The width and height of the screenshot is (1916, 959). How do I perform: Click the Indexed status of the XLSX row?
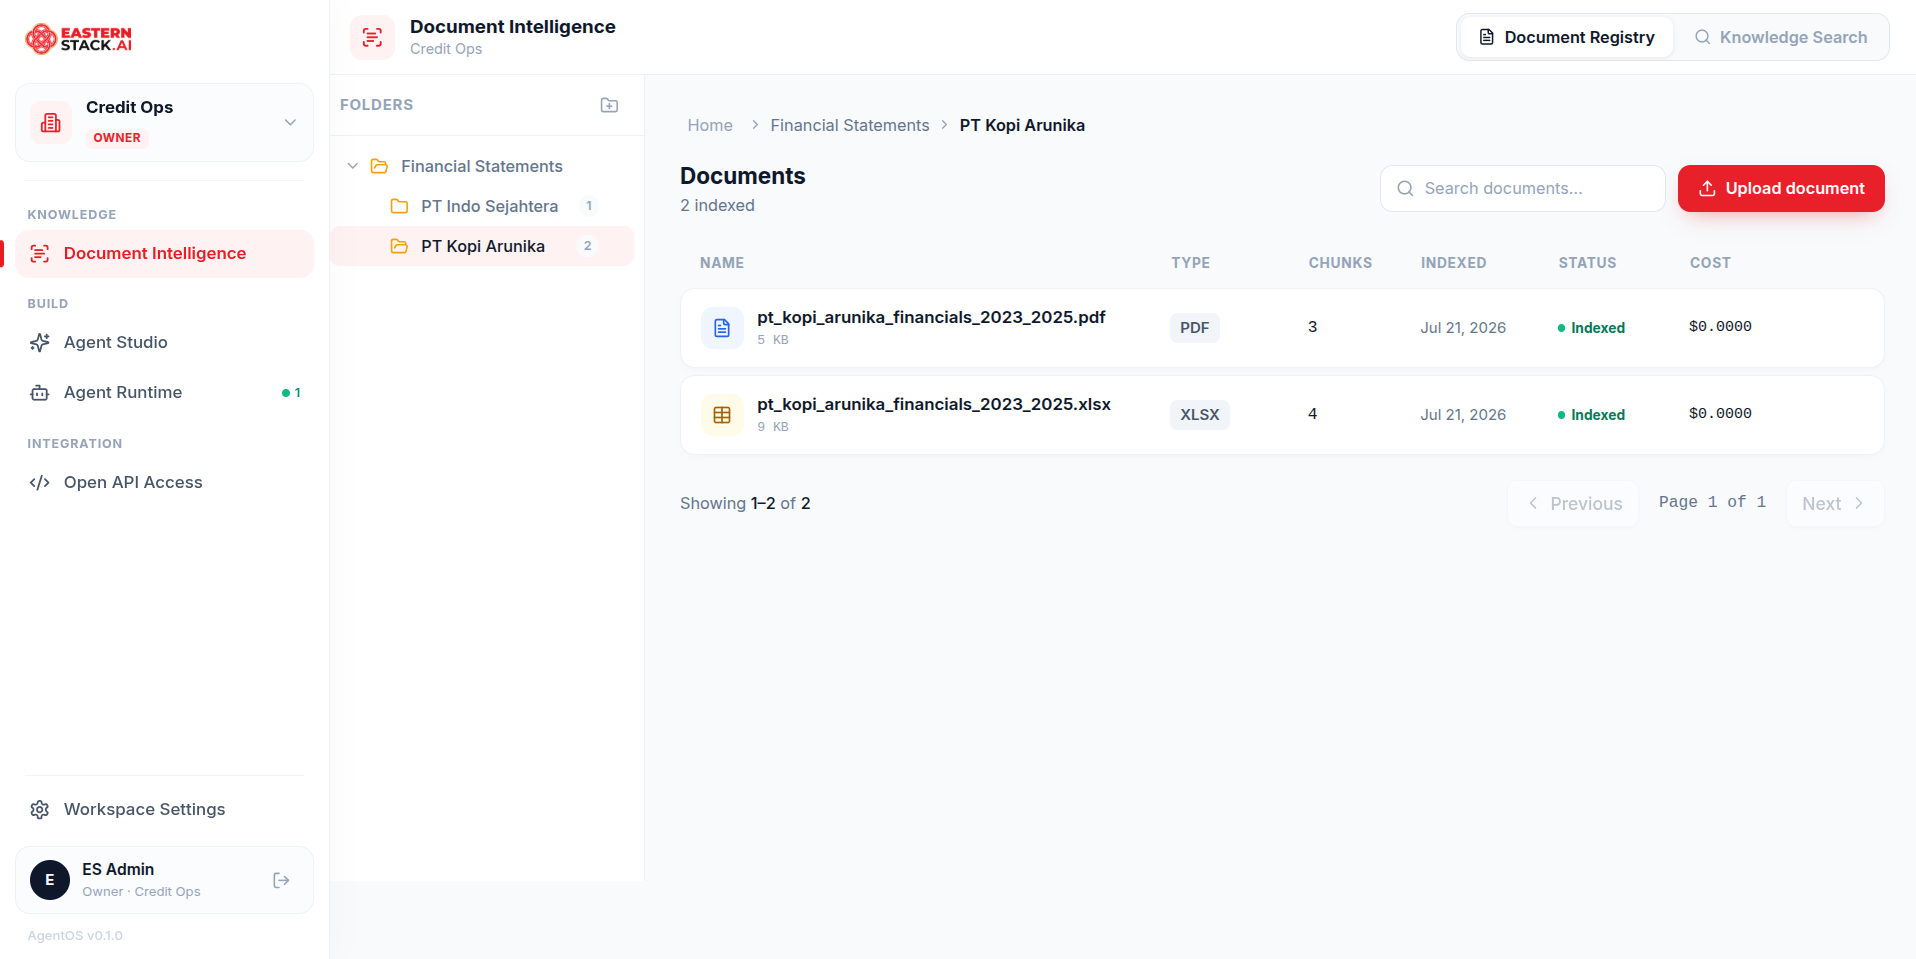click(x=1591, y=415)
